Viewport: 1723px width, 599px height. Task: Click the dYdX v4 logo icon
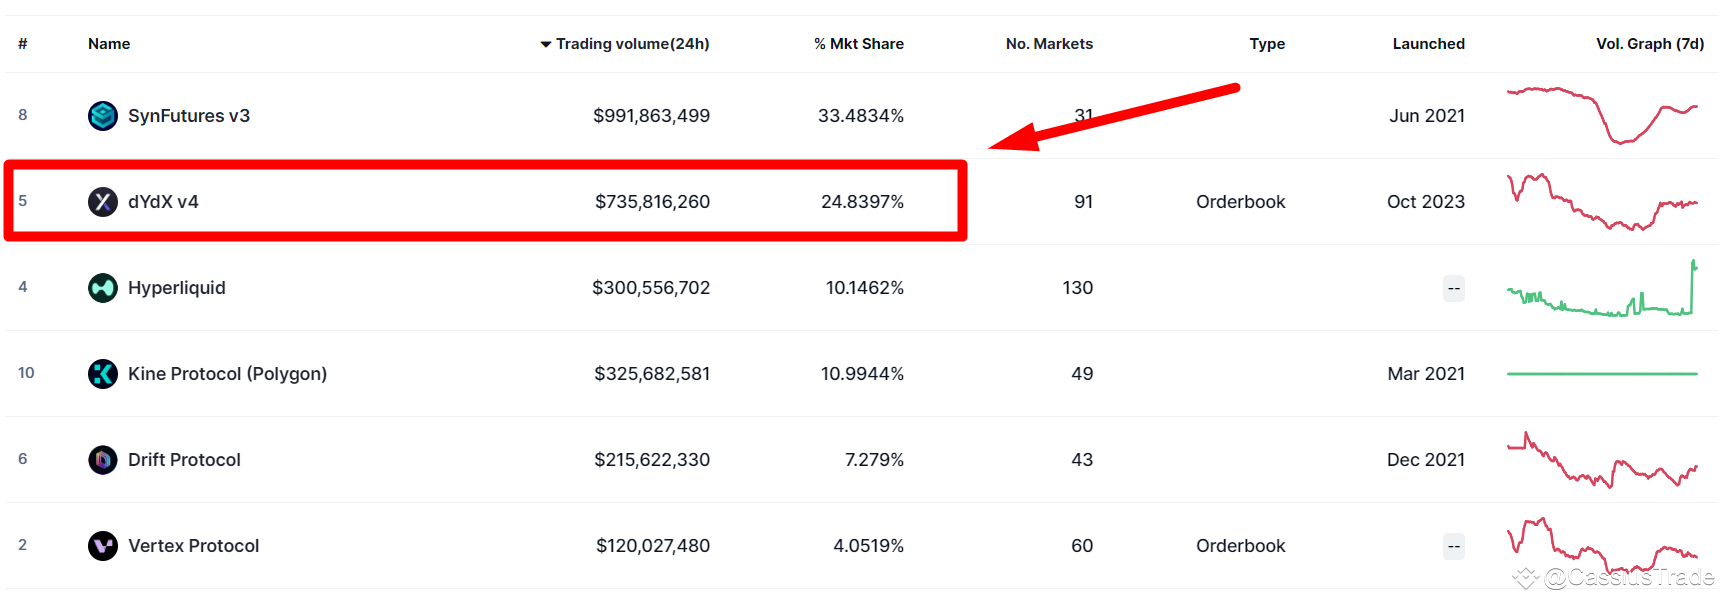coord(103,202)
